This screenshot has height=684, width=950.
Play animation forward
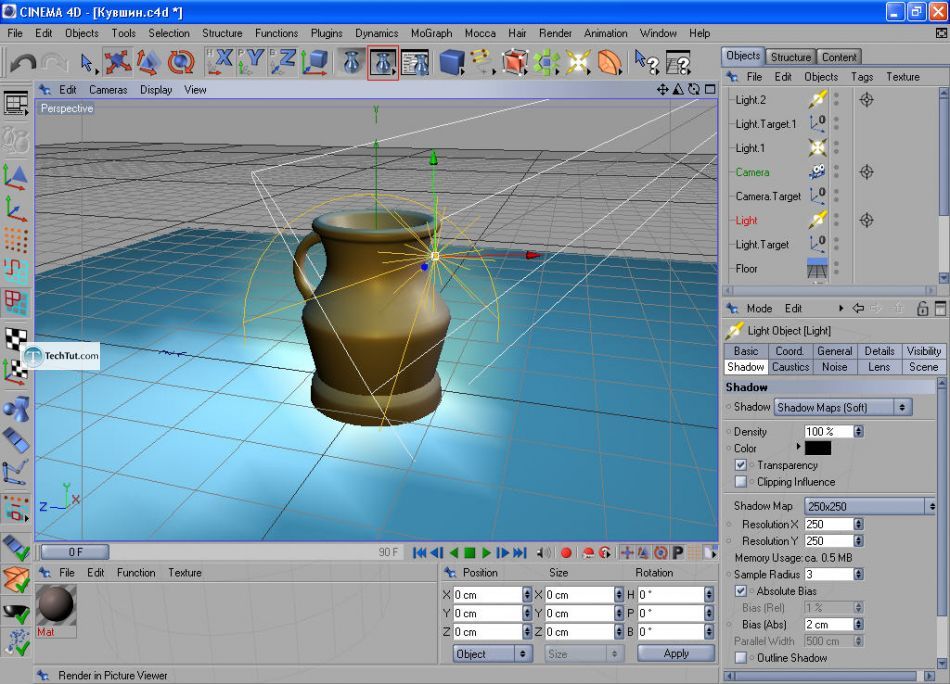[486, 553]
